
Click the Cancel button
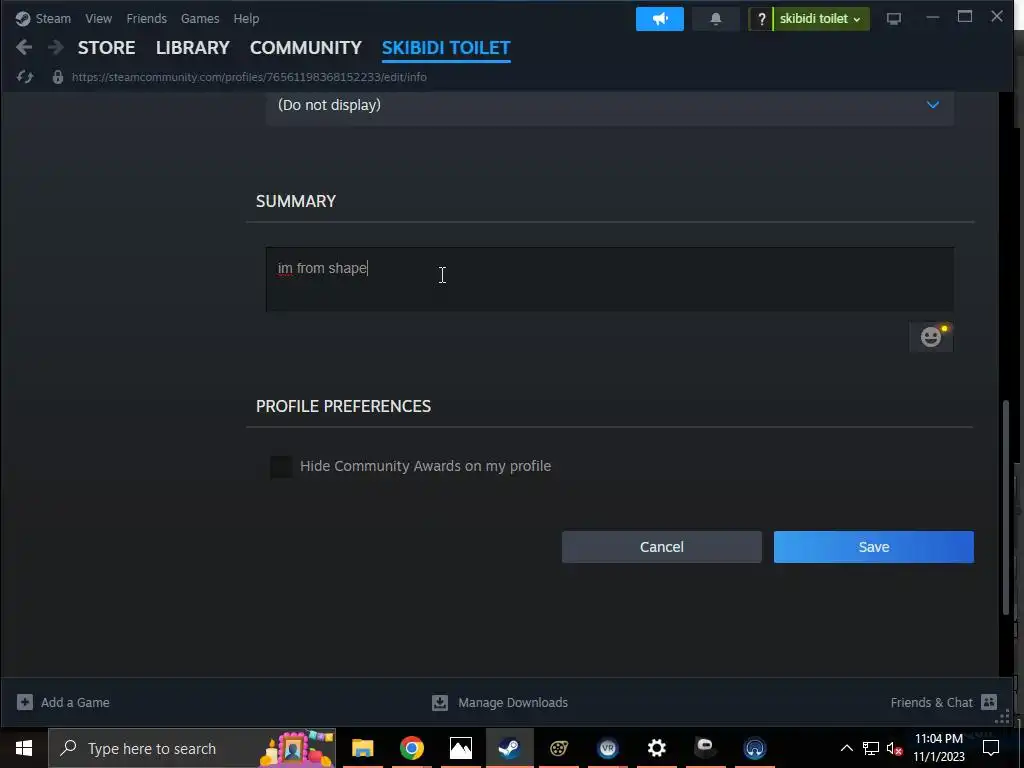pos(662,547)
